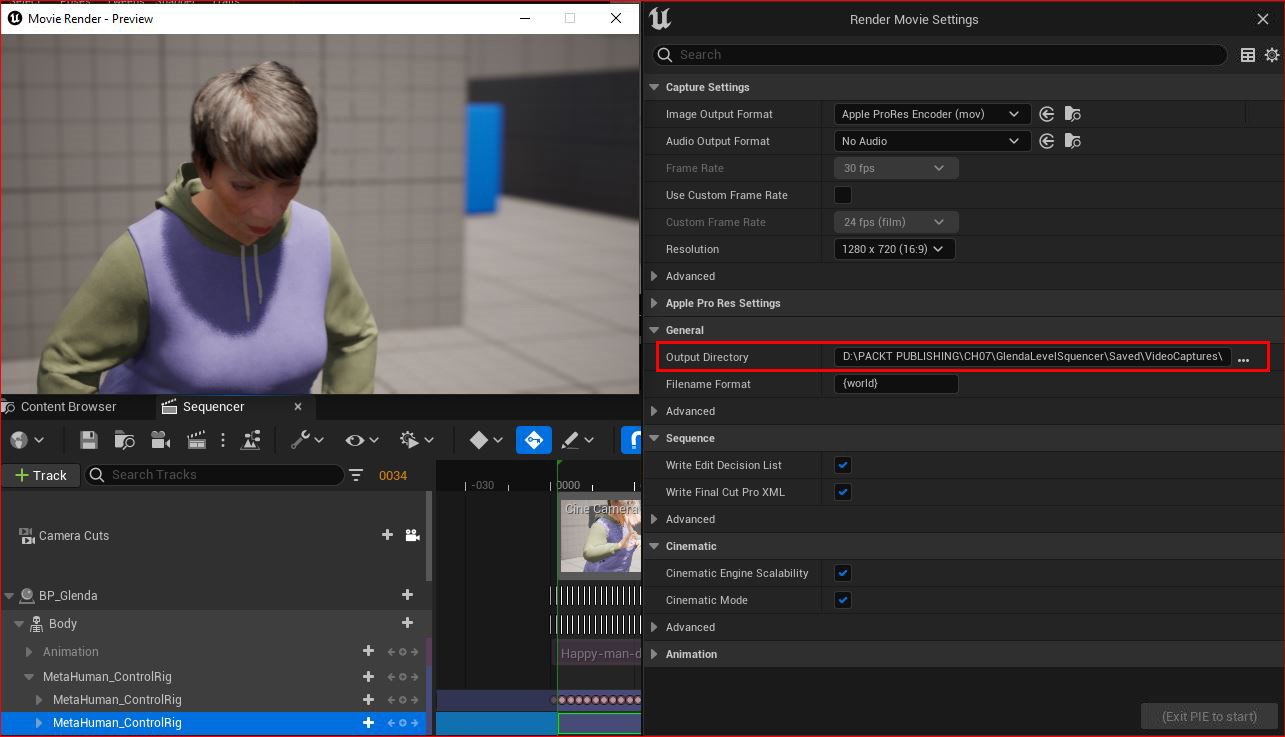The image size is (1285, 737).
Task: Open the playback options gear menu
Action: (x=417, y=440)
